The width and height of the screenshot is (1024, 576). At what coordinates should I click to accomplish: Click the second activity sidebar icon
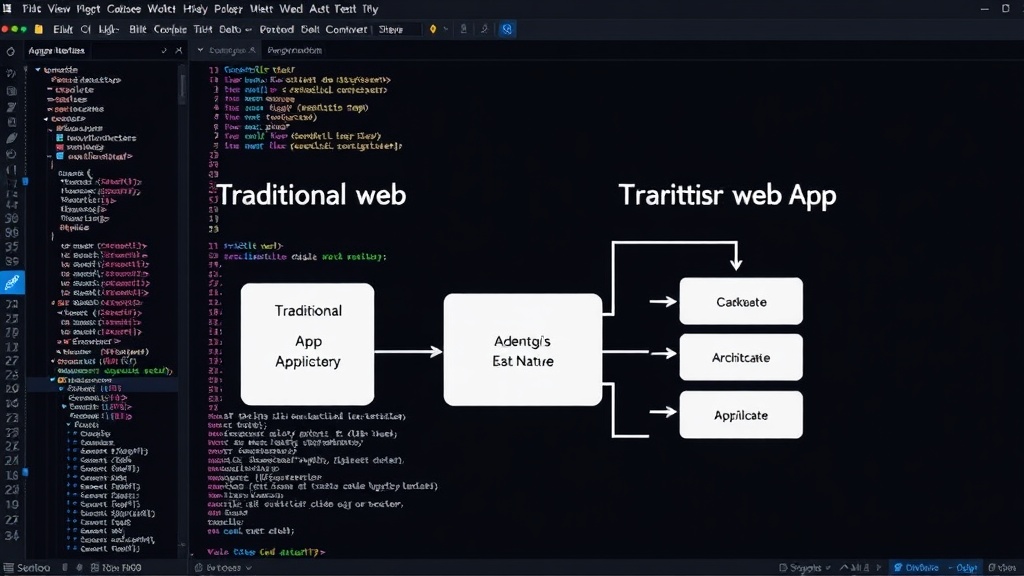(11, 91)
